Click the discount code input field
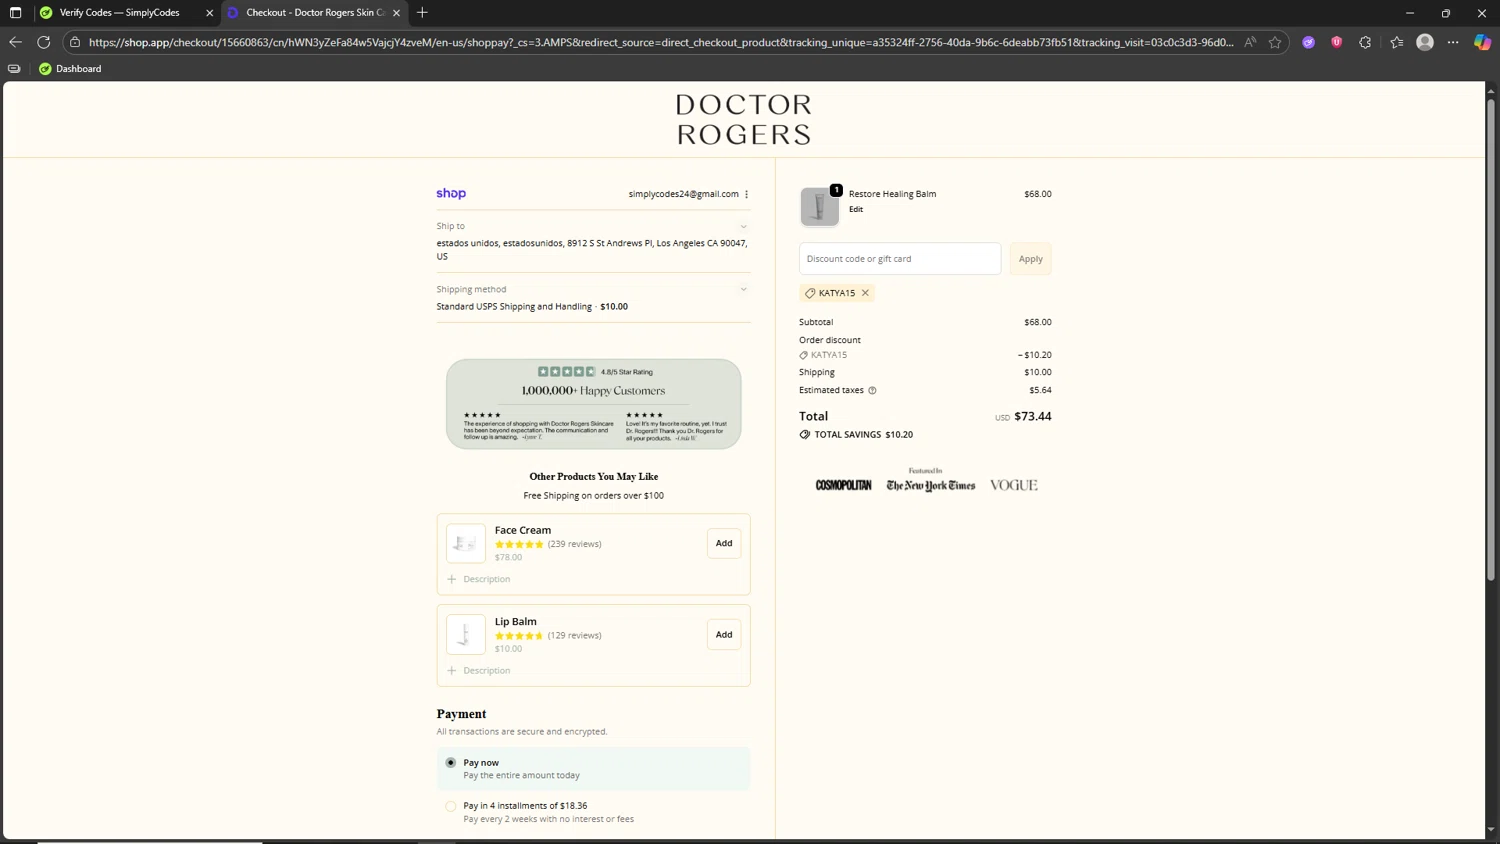The width and height of the screenshot is (1500, 844). (x=900, y=259)
